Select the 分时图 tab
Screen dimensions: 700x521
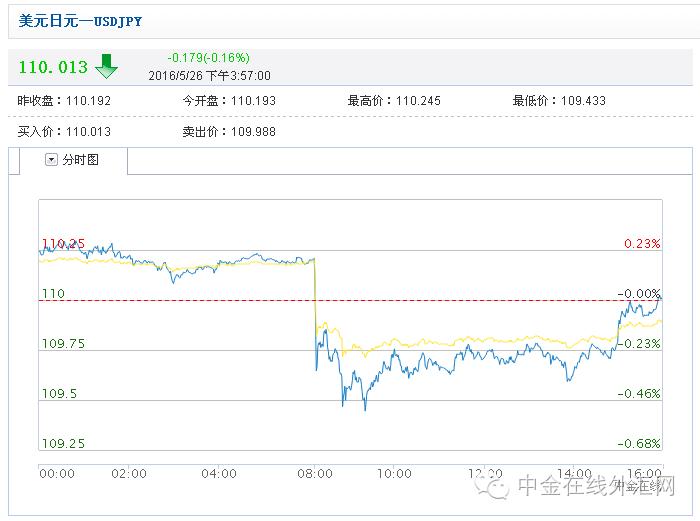74,160
